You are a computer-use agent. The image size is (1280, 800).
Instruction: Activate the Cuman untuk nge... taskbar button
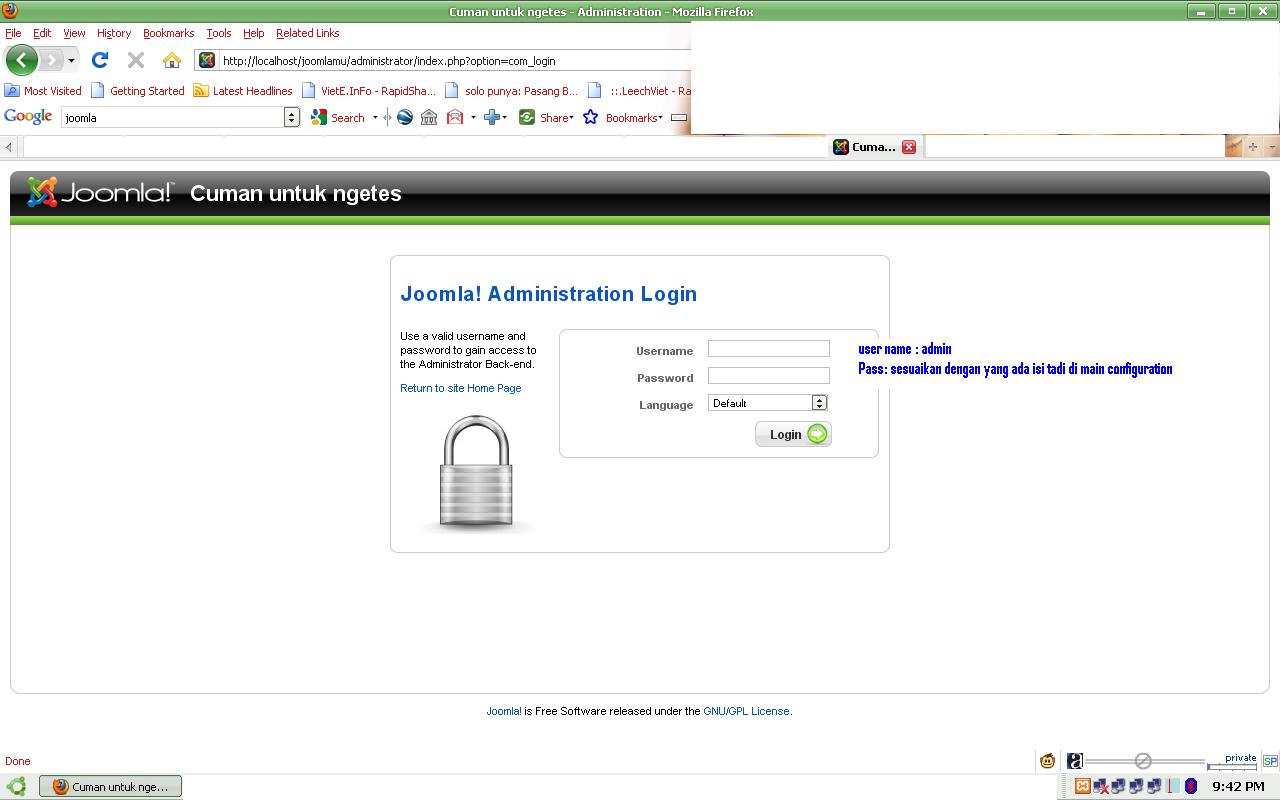(x=111, y=786)
